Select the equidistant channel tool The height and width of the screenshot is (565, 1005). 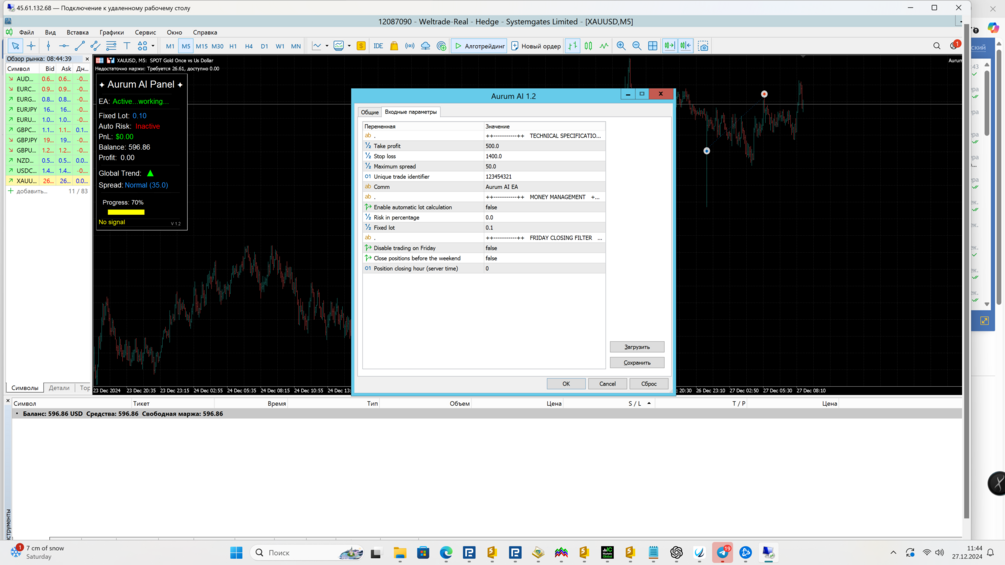pyautogui.click(x=96, y=46)
